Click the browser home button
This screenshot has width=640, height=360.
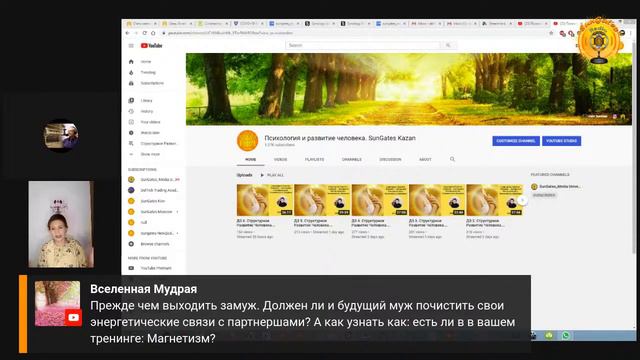(153, 33)
